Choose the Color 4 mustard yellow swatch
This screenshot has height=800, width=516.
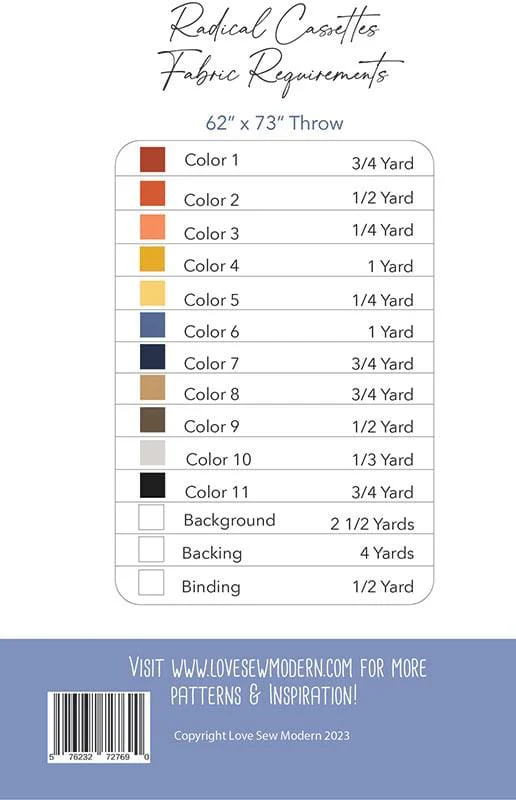pos(153,259)
